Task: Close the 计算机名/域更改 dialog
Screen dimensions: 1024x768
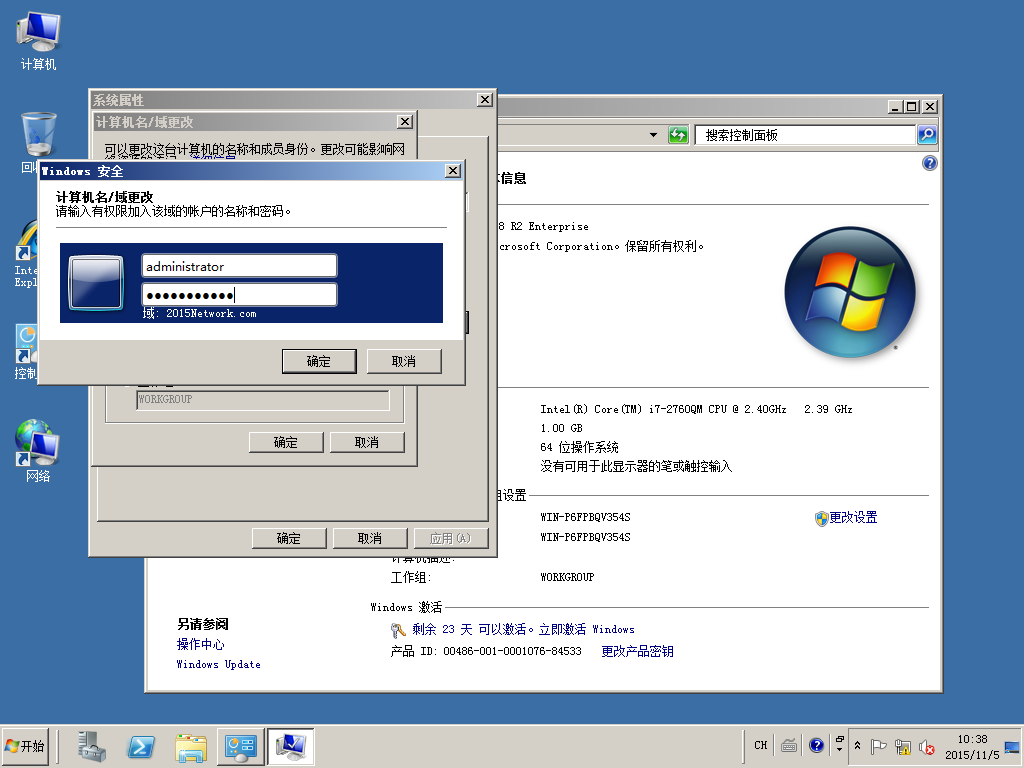Action: pyautogui.click(x=405, y=121)
